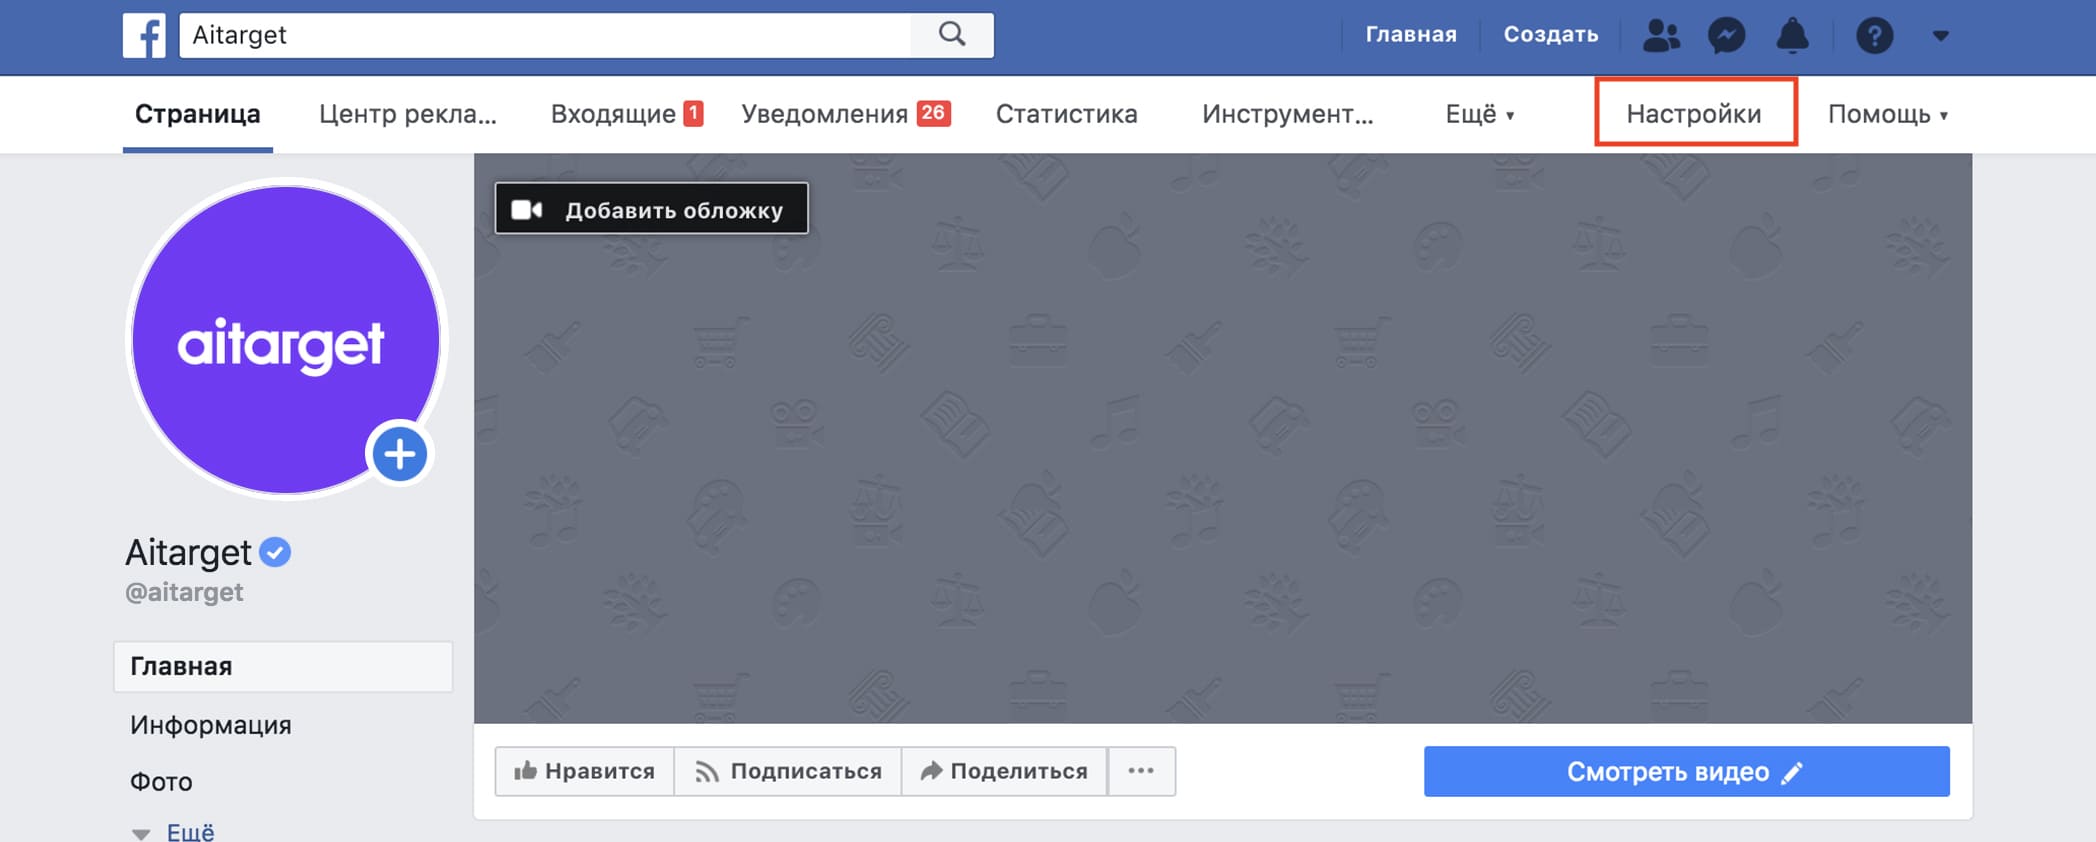Open the quick help question icon

click(x=1875, y=36)
